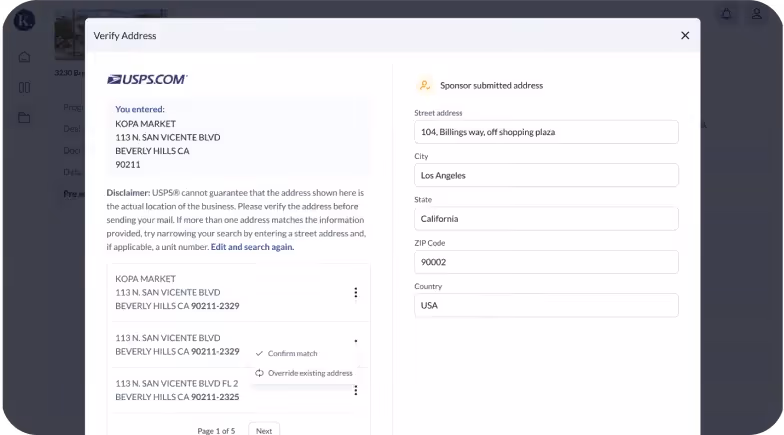Choose Override existing address option
This screenshot has height=435, width=784.
point(304,373)
